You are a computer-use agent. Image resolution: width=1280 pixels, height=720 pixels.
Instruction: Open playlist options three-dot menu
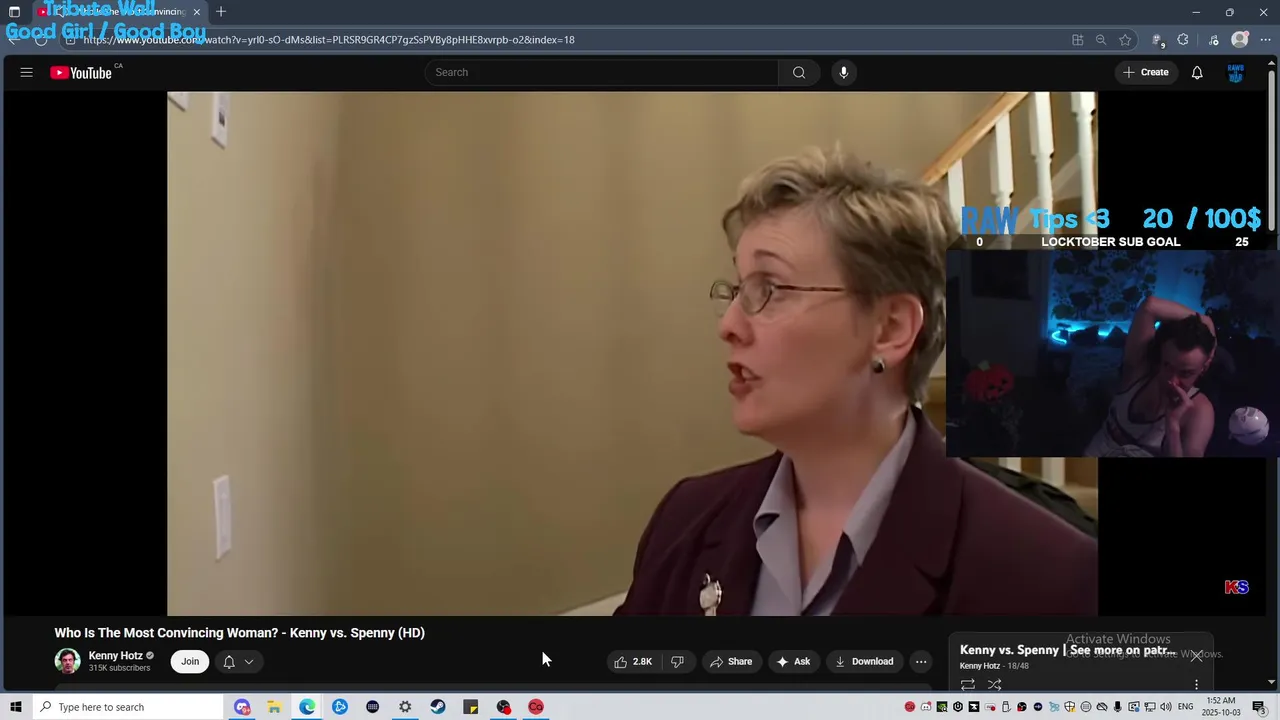pos(1196,685)
